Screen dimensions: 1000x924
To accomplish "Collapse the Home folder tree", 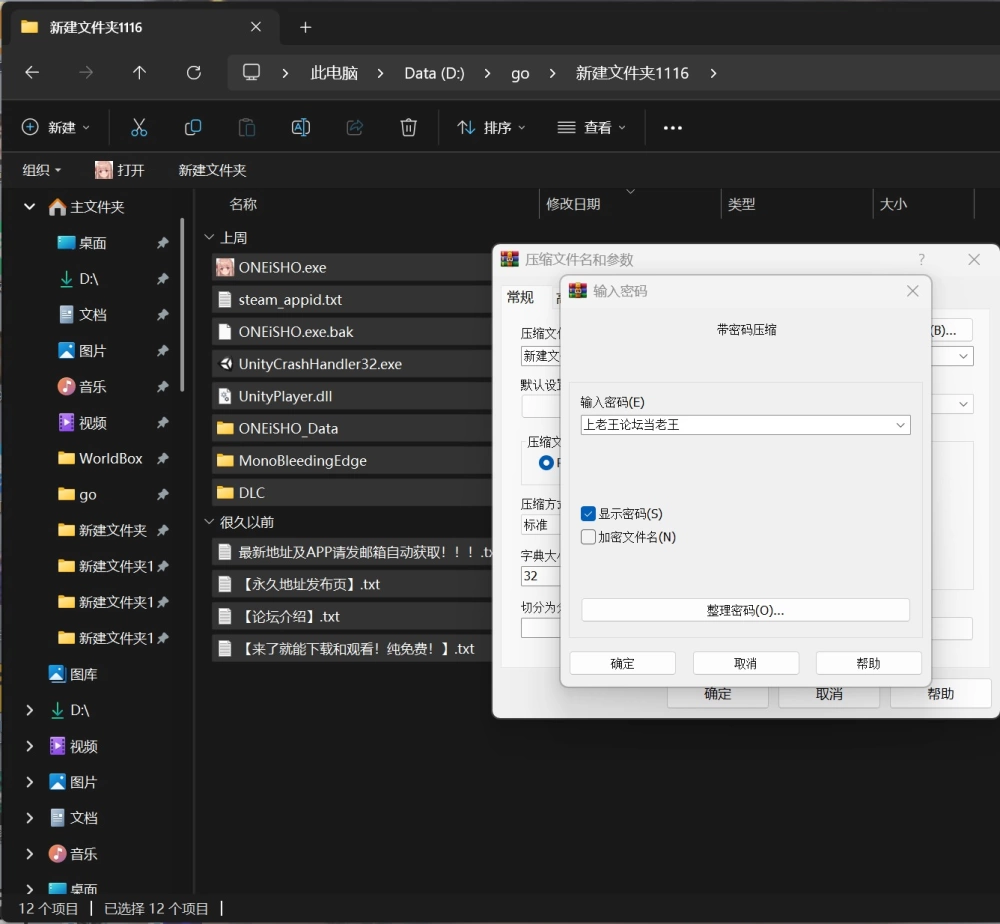I will point(29,207).
